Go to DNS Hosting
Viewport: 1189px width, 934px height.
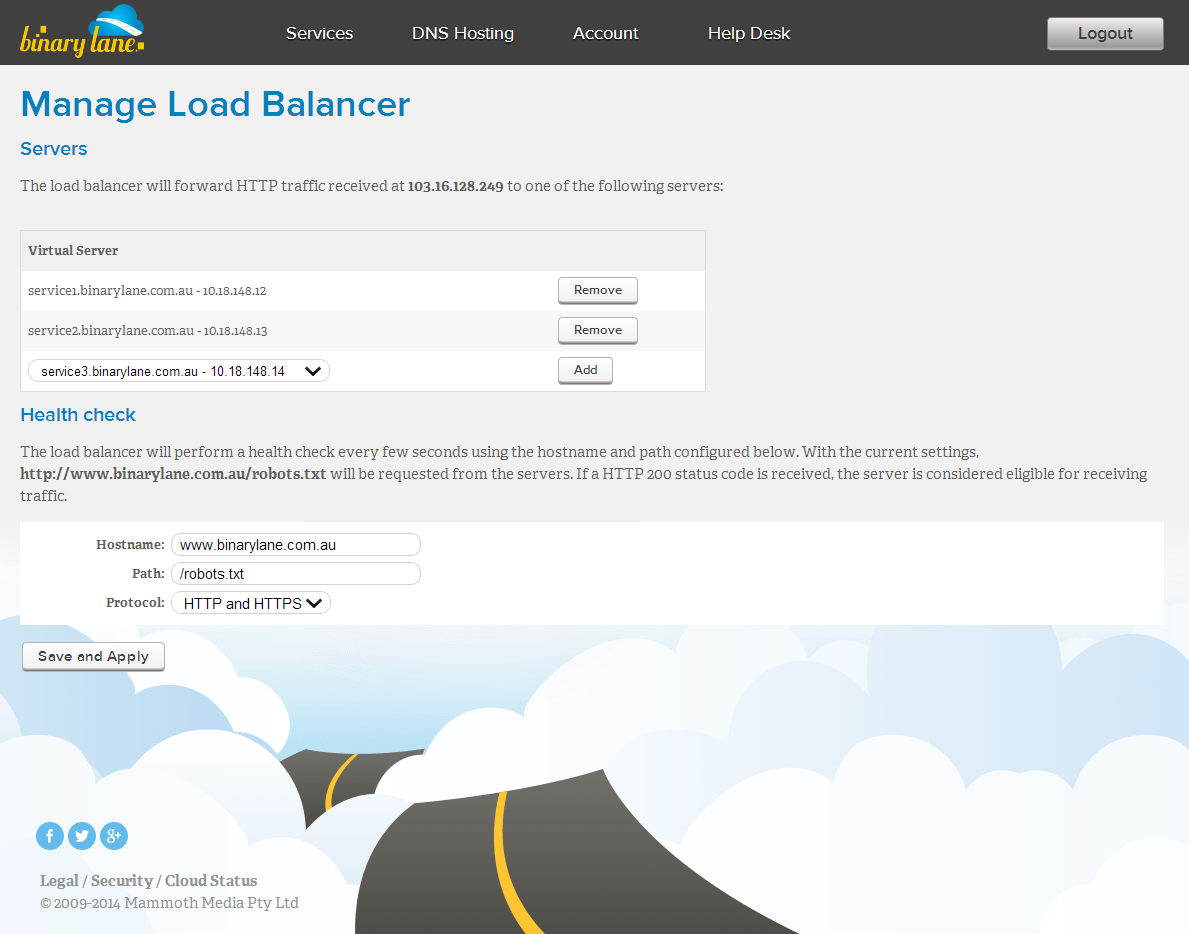point(463,33)
